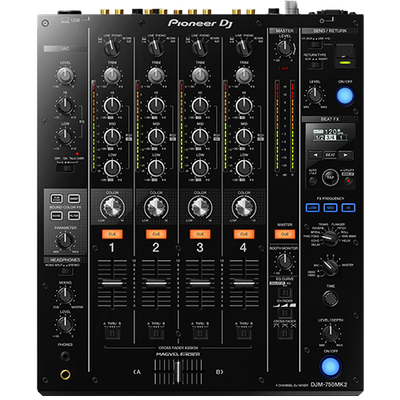Viewport: 400px width, 400px height.
Task: Click the LEVEL/DEPTH knob
Action: coord(330,333)
